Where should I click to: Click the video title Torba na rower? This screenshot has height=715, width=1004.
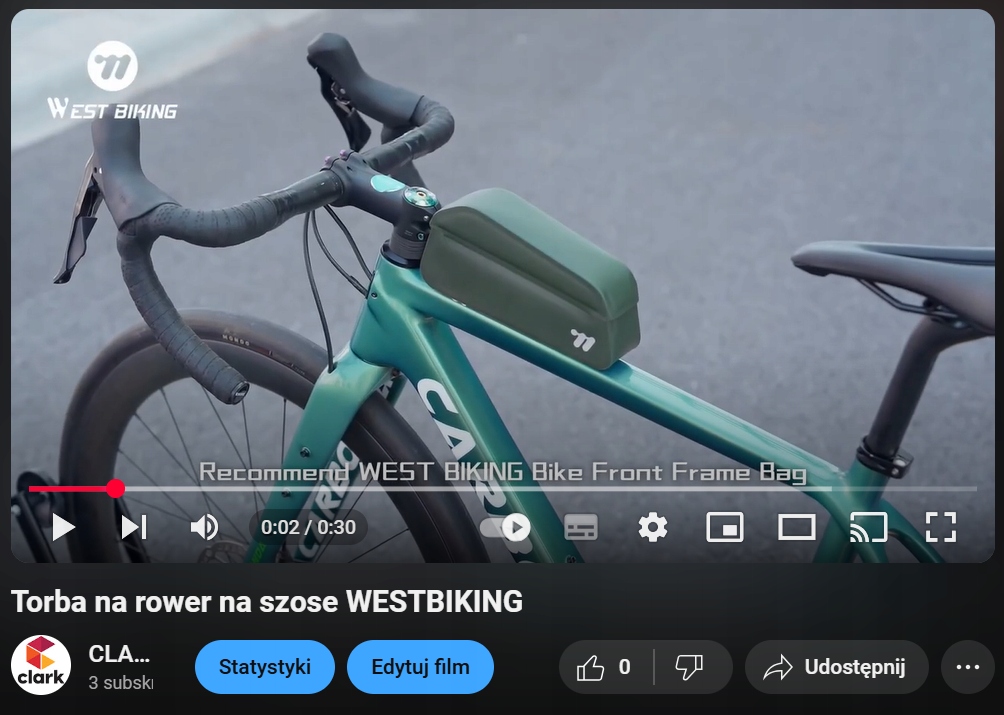click(x=267, y=602)
